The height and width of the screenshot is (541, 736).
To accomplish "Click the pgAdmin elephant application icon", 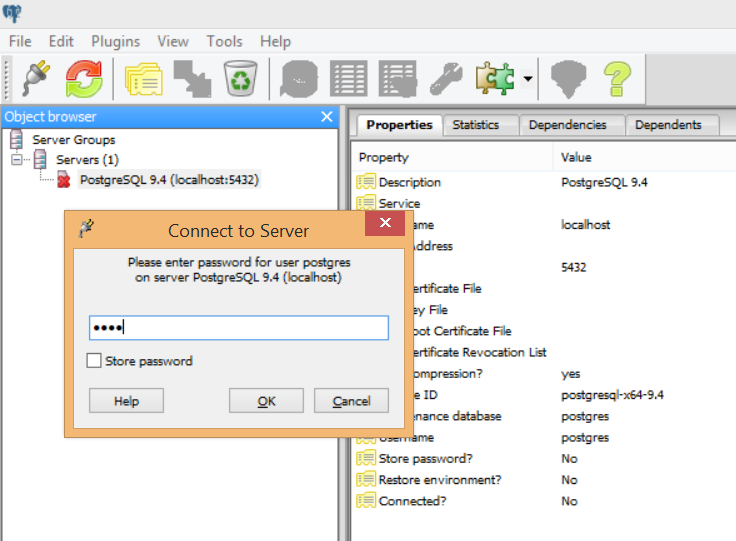I will click(x=12, y=13).
